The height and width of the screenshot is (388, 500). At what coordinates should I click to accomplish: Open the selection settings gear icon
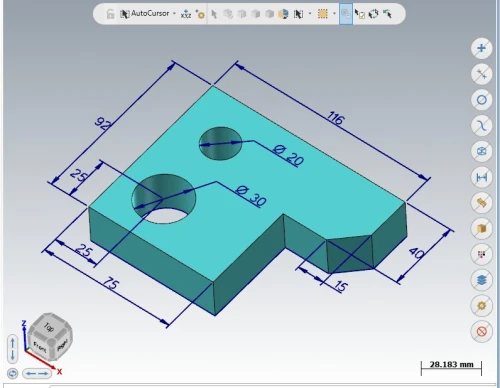(x=200, y=14)
